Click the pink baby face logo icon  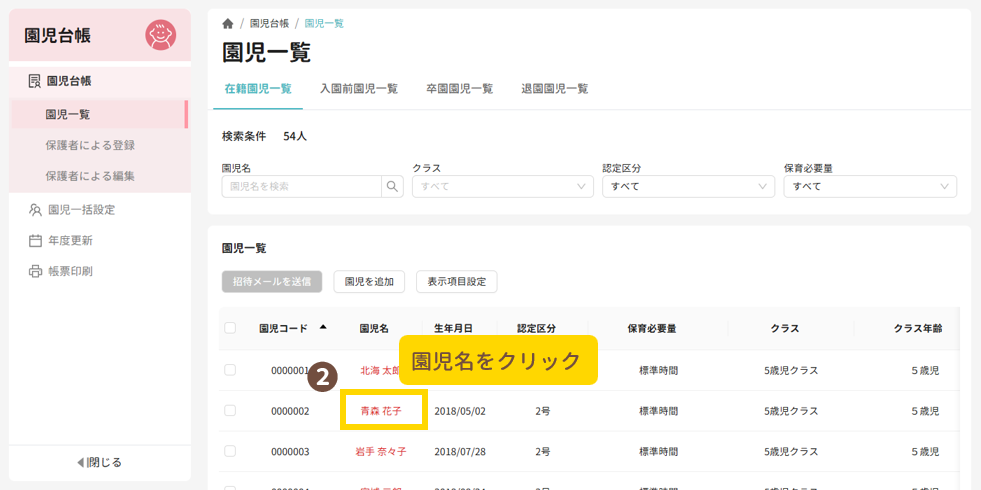pyautogui.click(x=160, y=35)
